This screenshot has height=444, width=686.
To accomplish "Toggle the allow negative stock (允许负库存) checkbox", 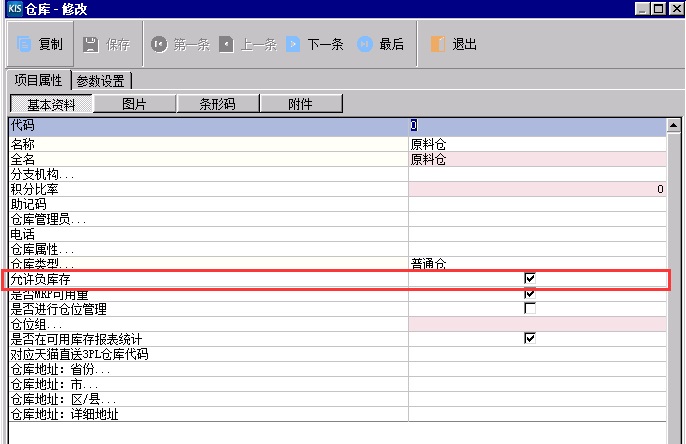I will coord(530,278).
